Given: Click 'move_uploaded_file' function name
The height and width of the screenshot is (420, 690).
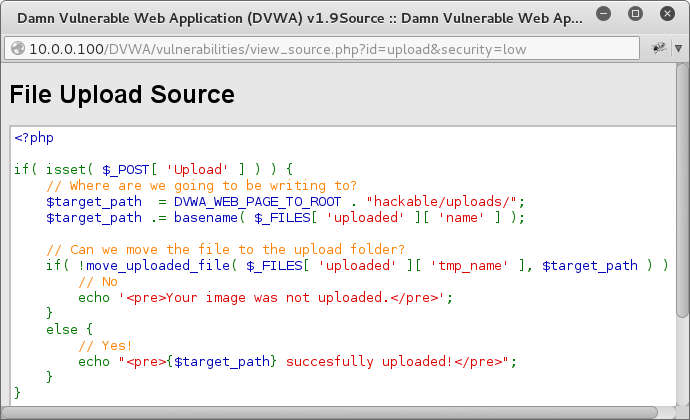Looking at the screenshot, I should [158, 265].
